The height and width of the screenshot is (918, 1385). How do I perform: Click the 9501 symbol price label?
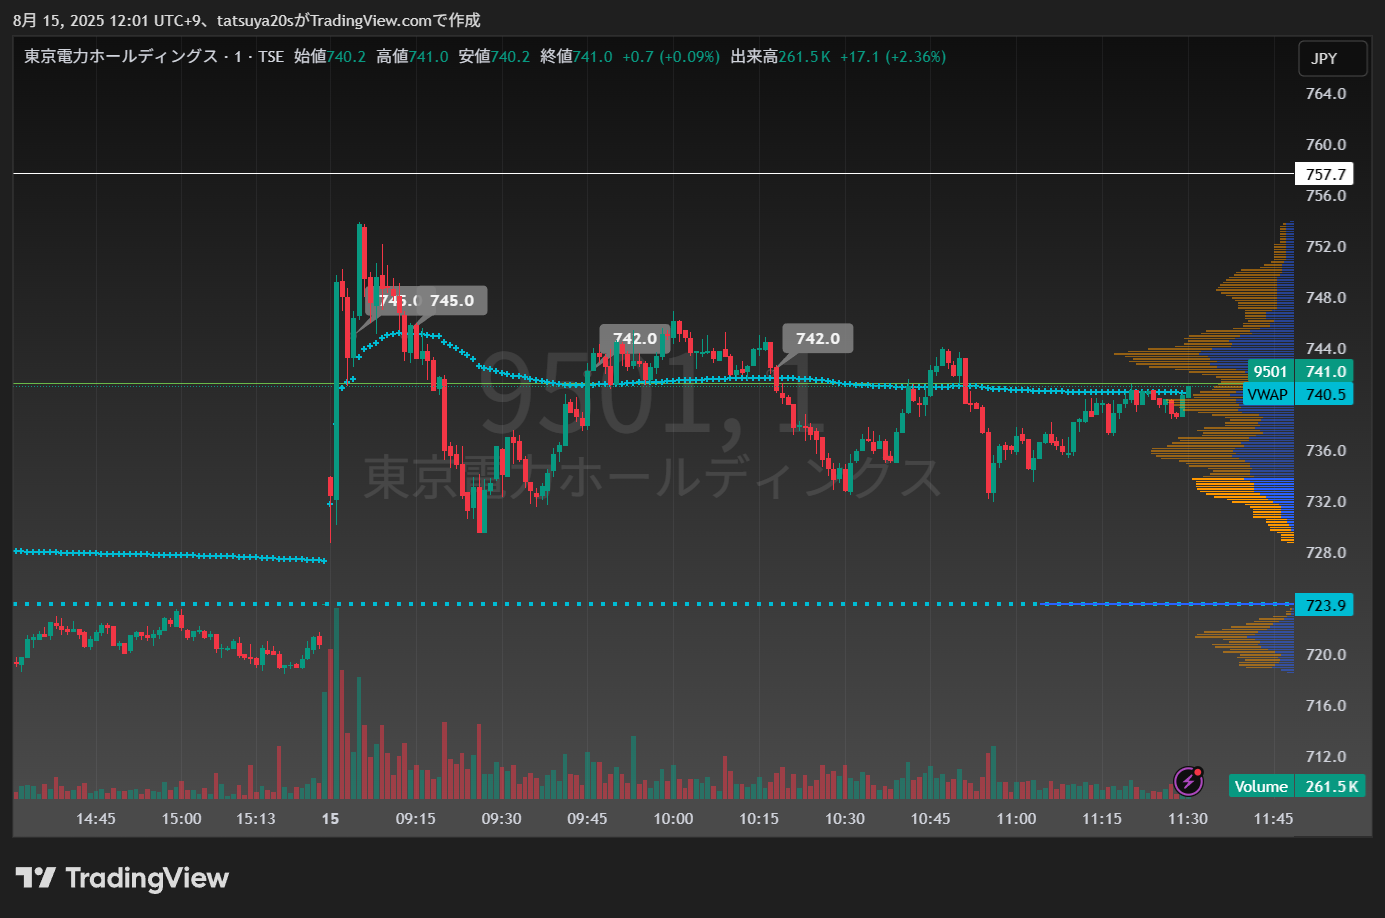click(1270, 371)
